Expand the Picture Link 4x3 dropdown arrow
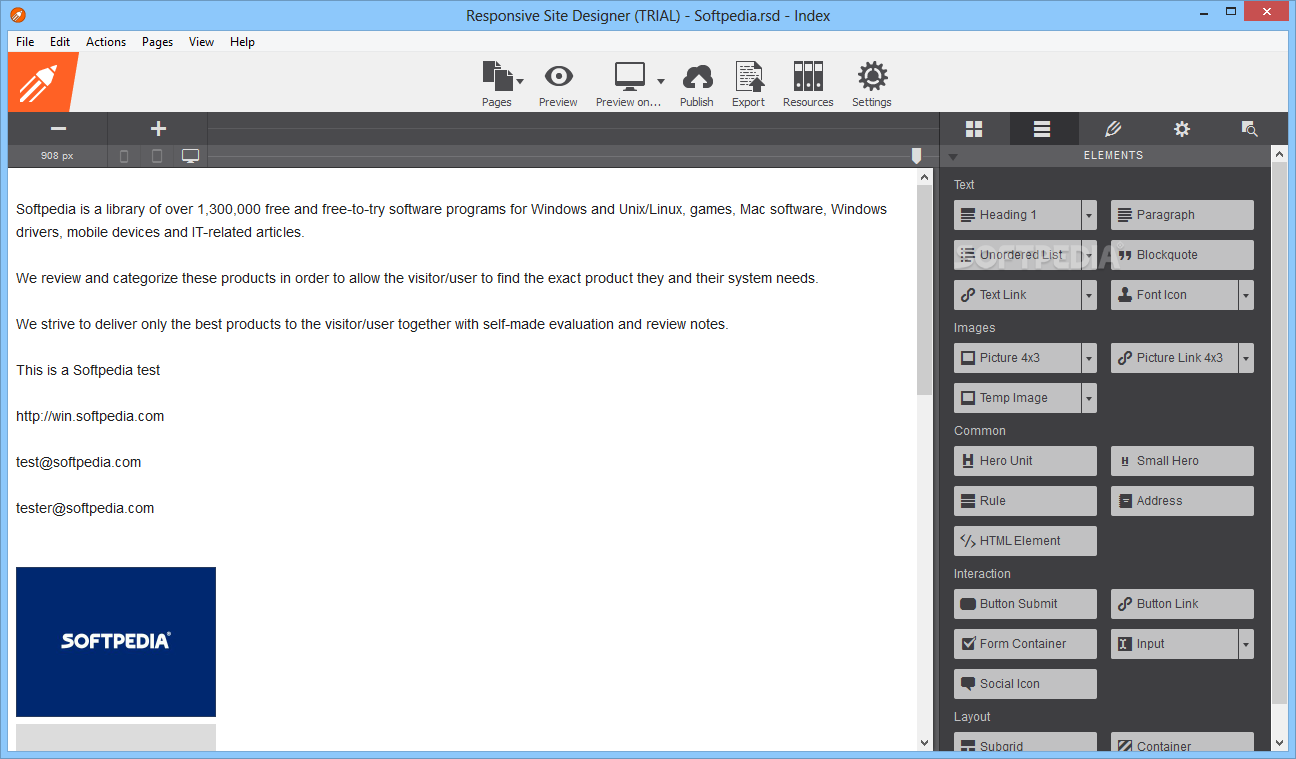1296x759 pixels. click(x=1246, y=358)
